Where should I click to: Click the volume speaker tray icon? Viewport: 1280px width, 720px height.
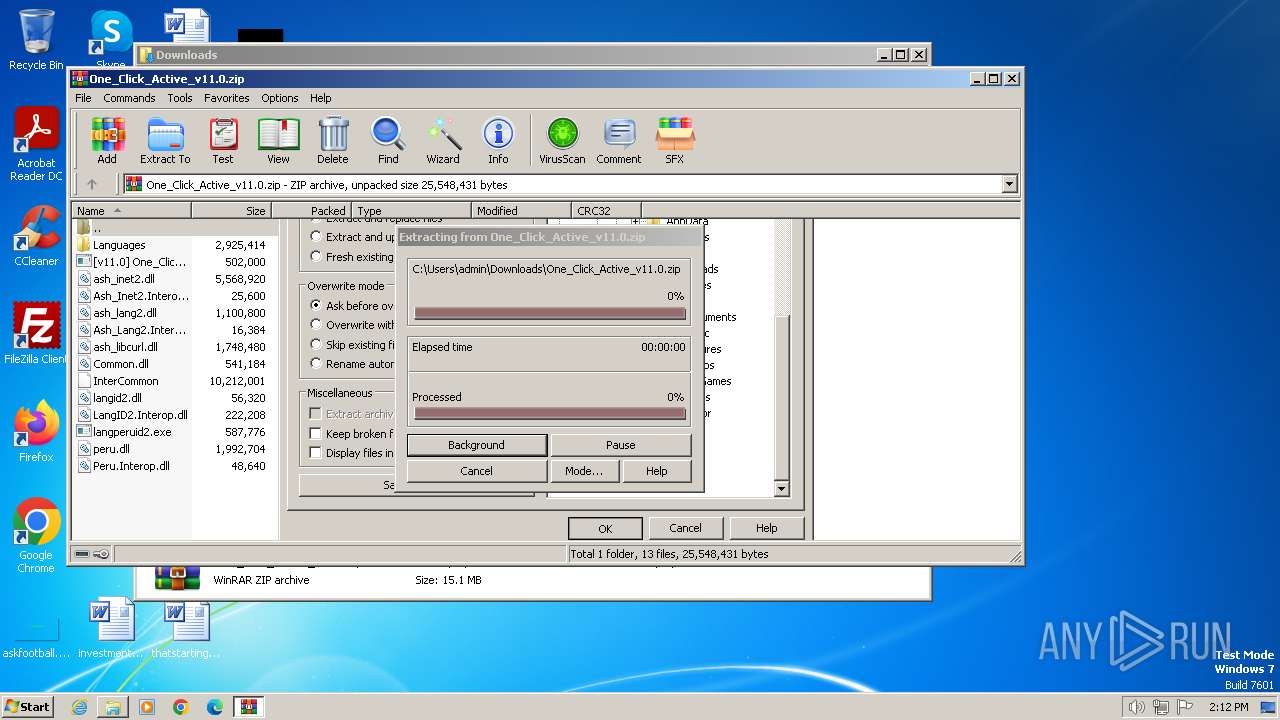(1137, 707)
